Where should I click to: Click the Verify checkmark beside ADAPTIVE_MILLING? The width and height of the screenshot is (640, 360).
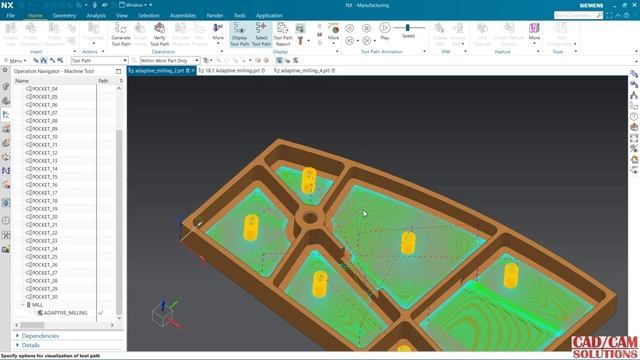click(101, 313)
